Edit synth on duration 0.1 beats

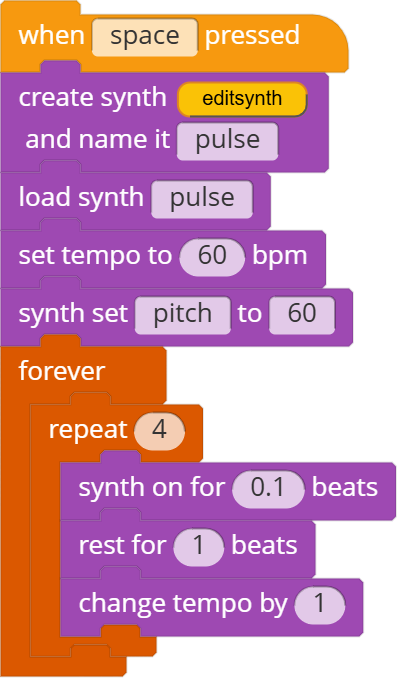click(x=268, y=488)
